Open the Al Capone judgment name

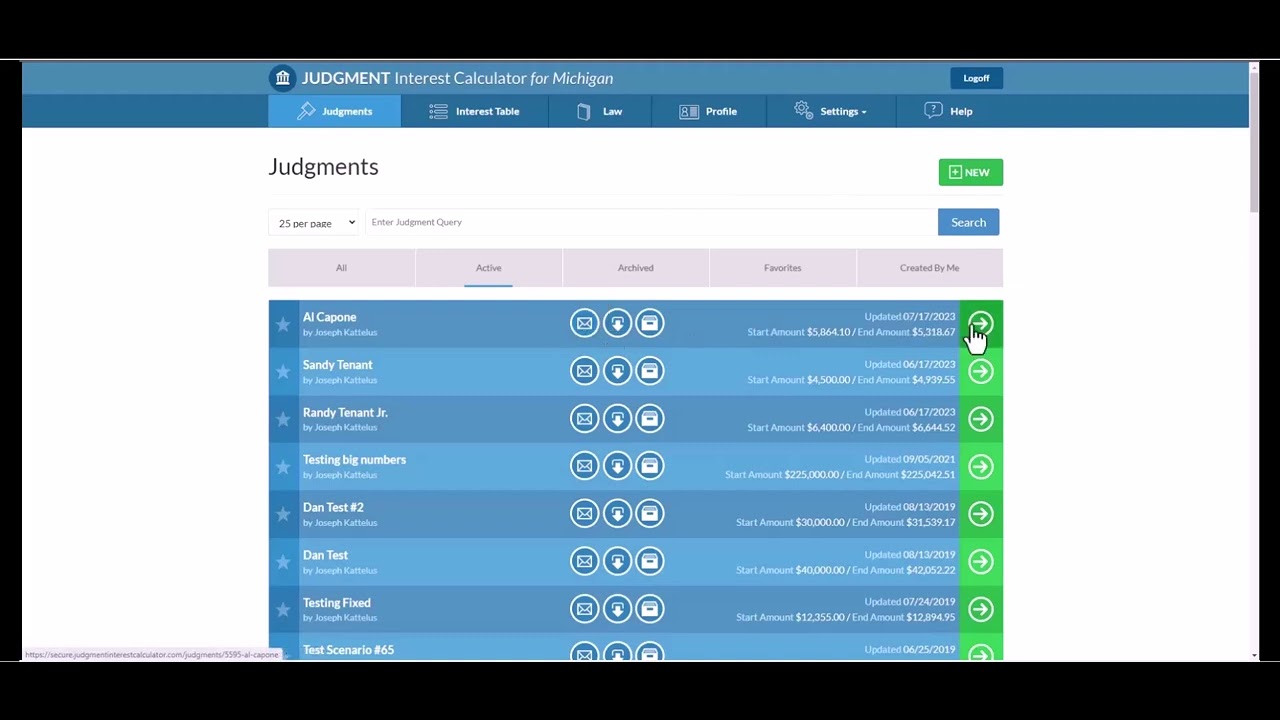click(x=329, y=317)
